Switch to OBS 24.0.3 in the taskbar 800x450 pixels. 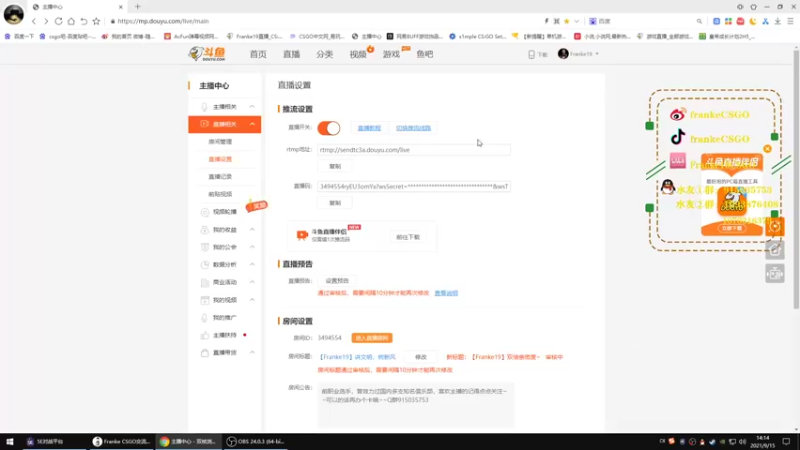click(x=255, y=441)
